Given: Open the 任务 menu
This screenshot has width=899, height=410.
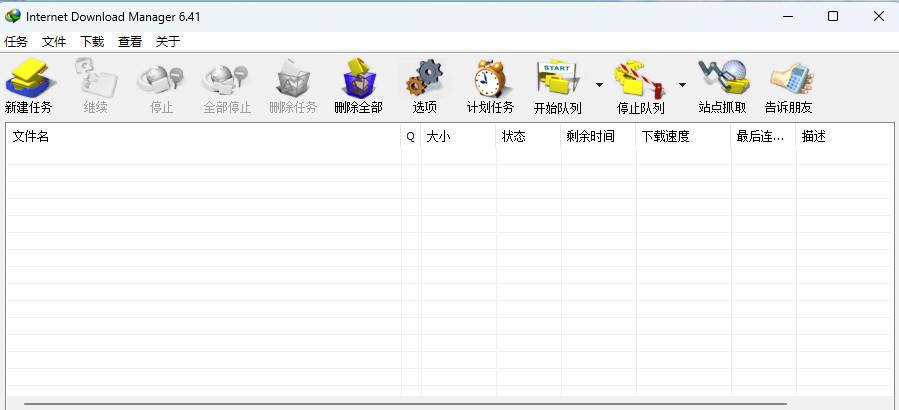Looking at the screenshot, I should pyautogui.click(x=16, y=41).
